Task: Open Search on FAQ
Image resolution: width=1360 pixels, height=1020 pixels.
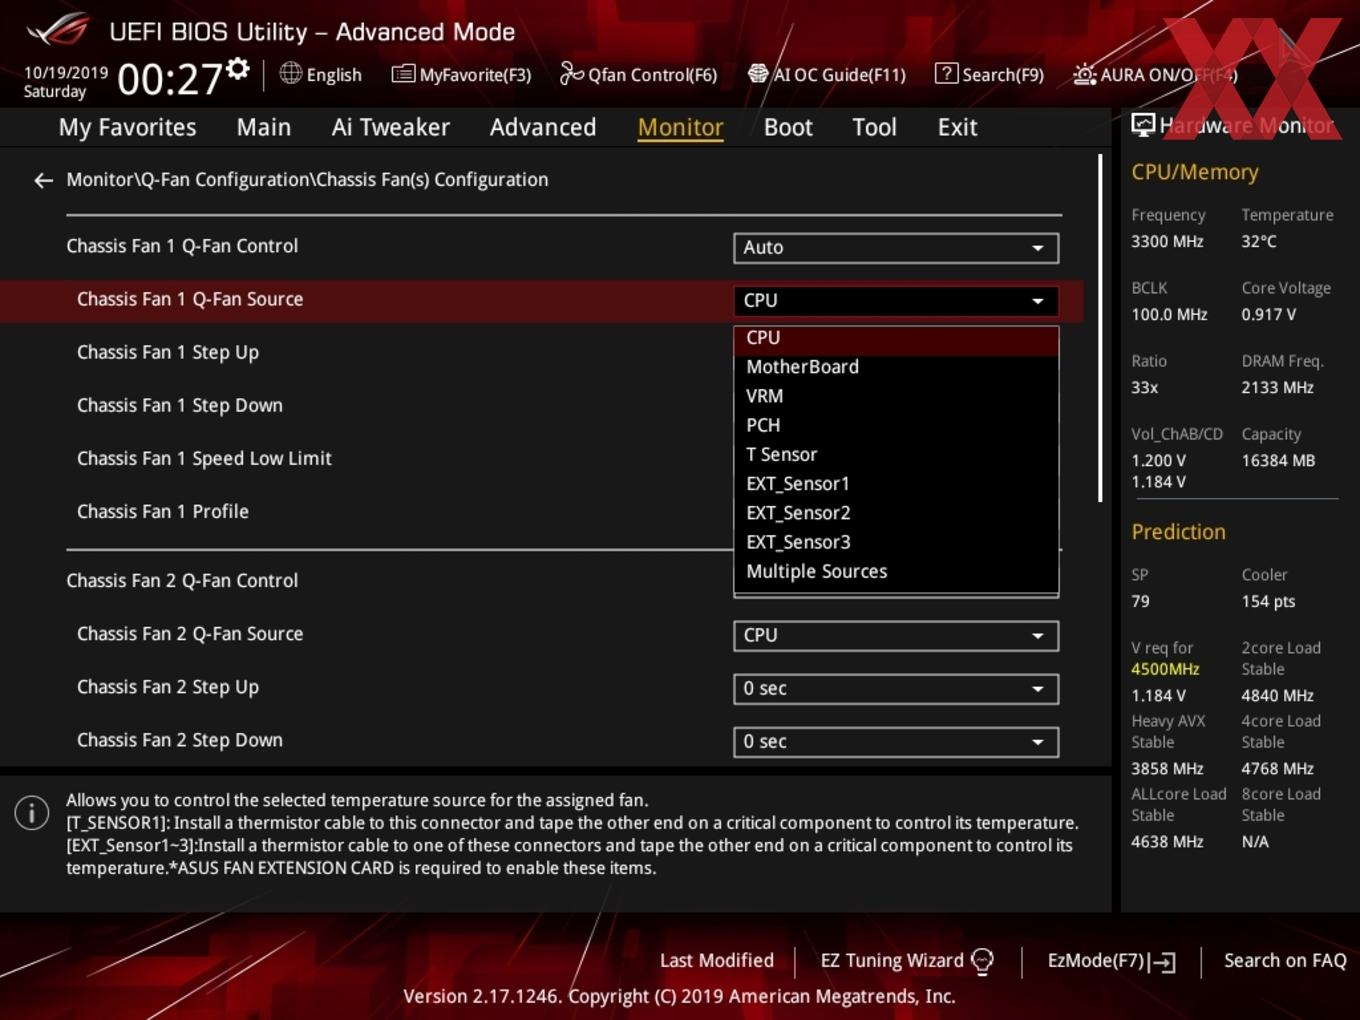Action: [x=1285, y=961]
